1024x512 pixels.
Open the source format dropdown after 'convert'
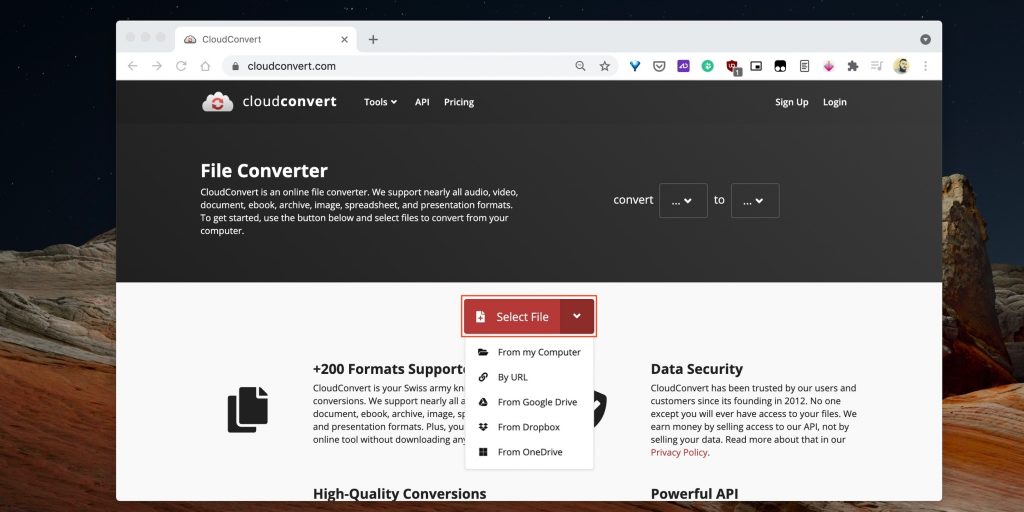[x=683, y=200]
